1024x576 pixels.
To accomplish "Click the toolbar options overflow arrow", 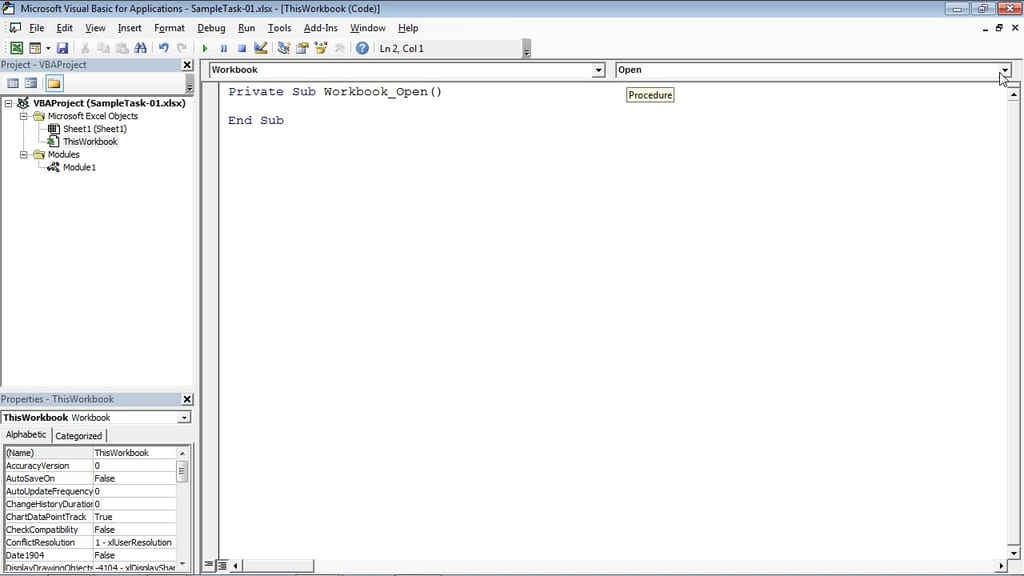I will [x=526, y=50].
